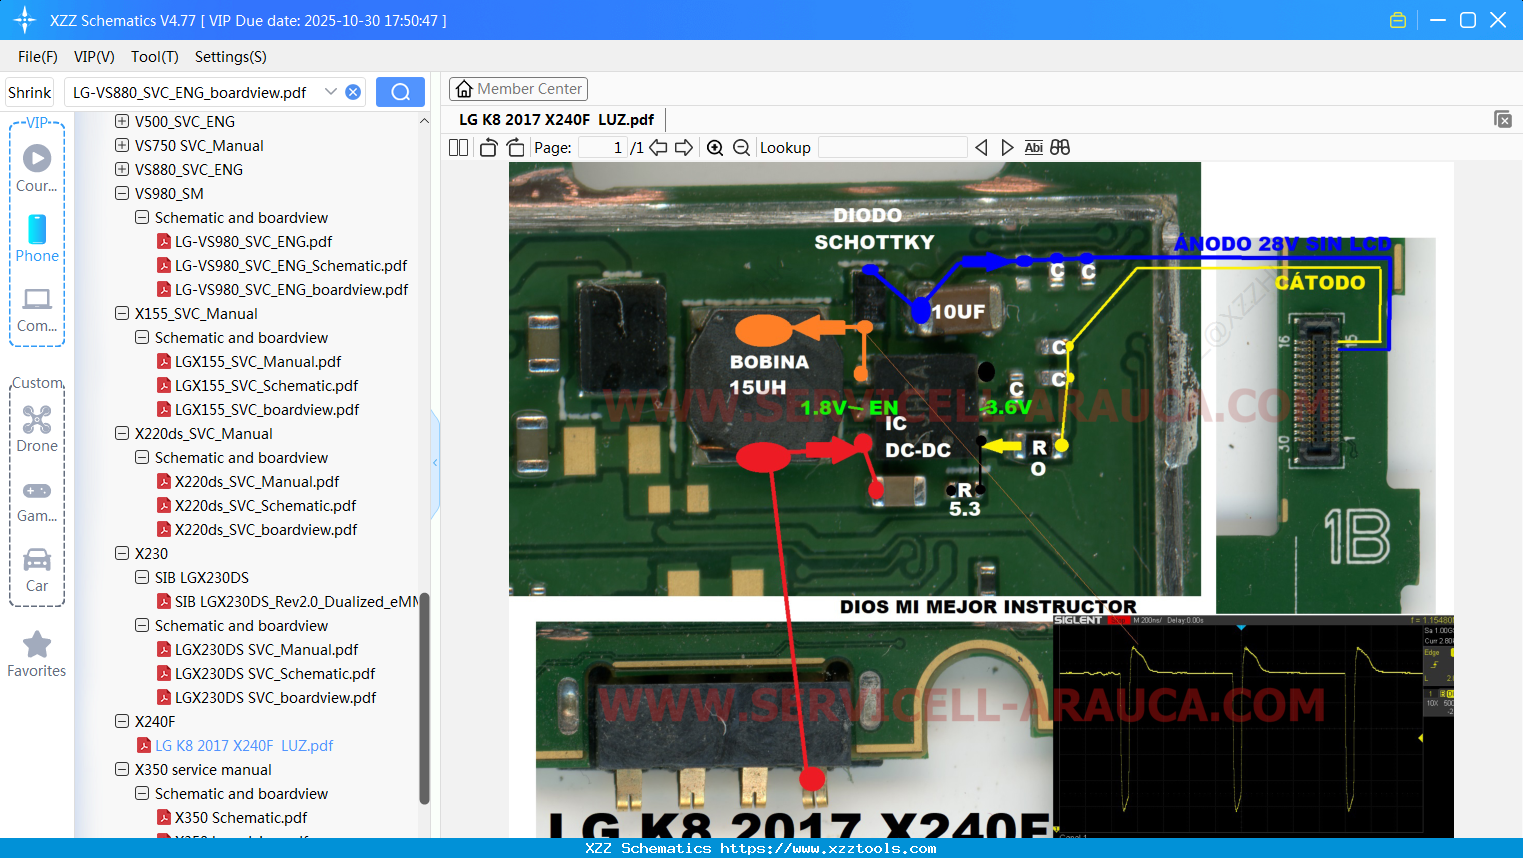This screenshot has height=858, width=1523.
Task: Collapse the X240F folder
Action: [122, 722]
